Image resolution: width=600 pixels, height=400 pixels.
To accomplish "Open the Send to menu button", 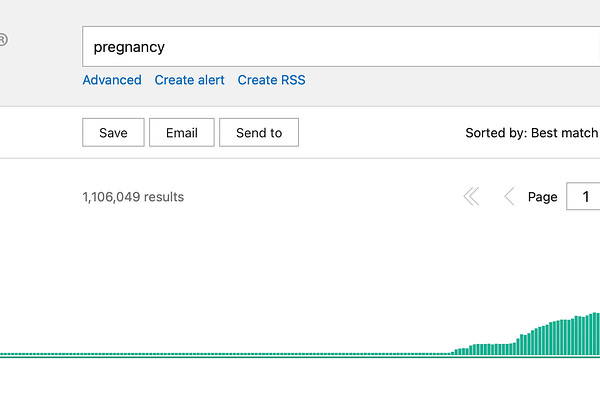I will (259, 132).
